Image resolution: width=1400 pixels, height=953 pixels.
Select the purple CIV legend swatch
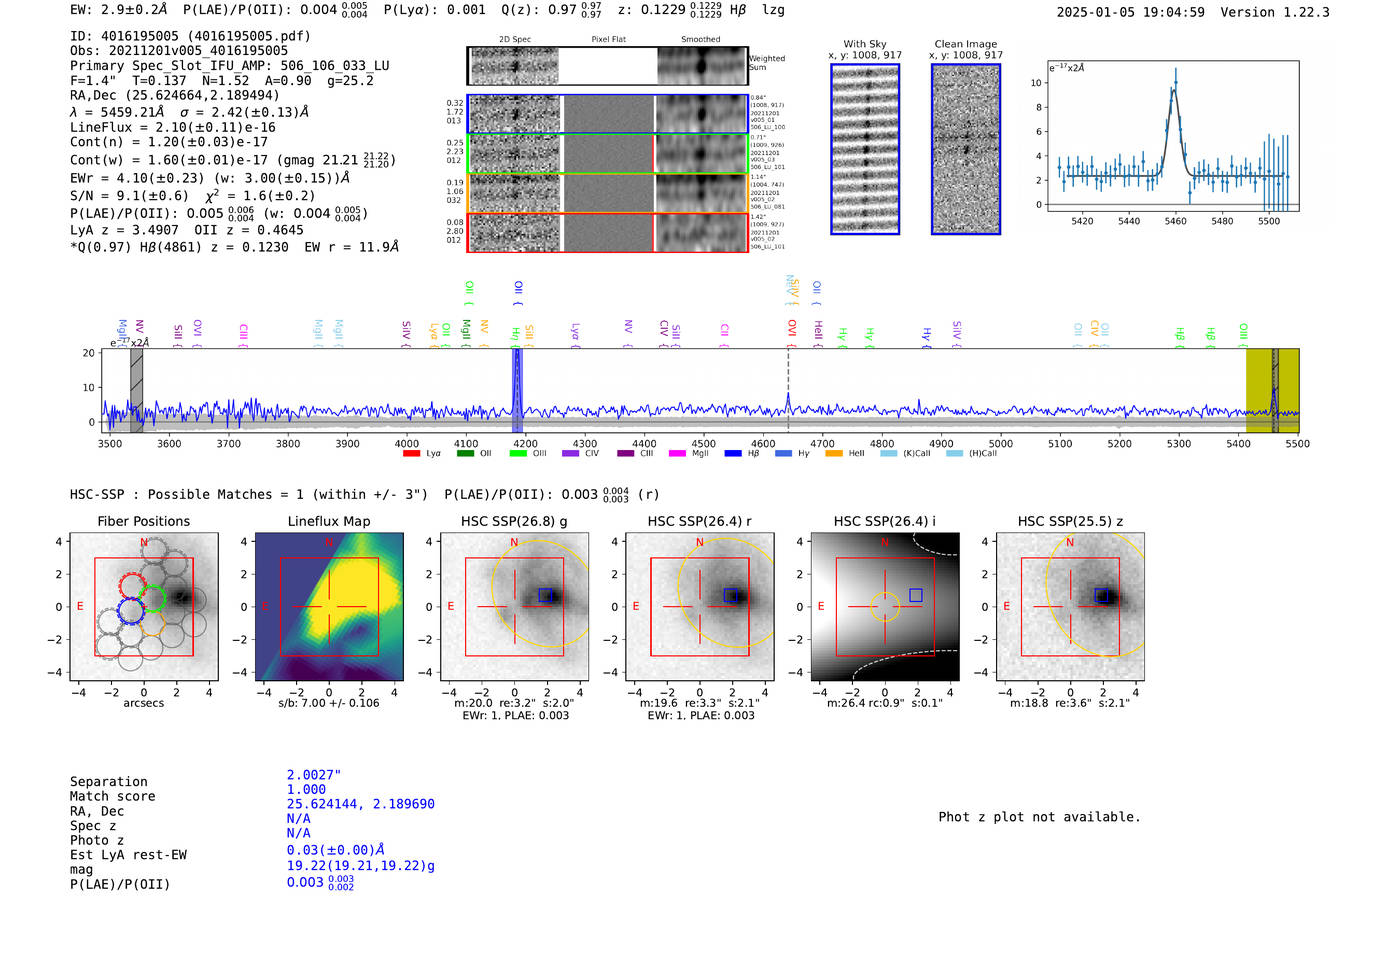pyautogui.click(x=571, y=453)
